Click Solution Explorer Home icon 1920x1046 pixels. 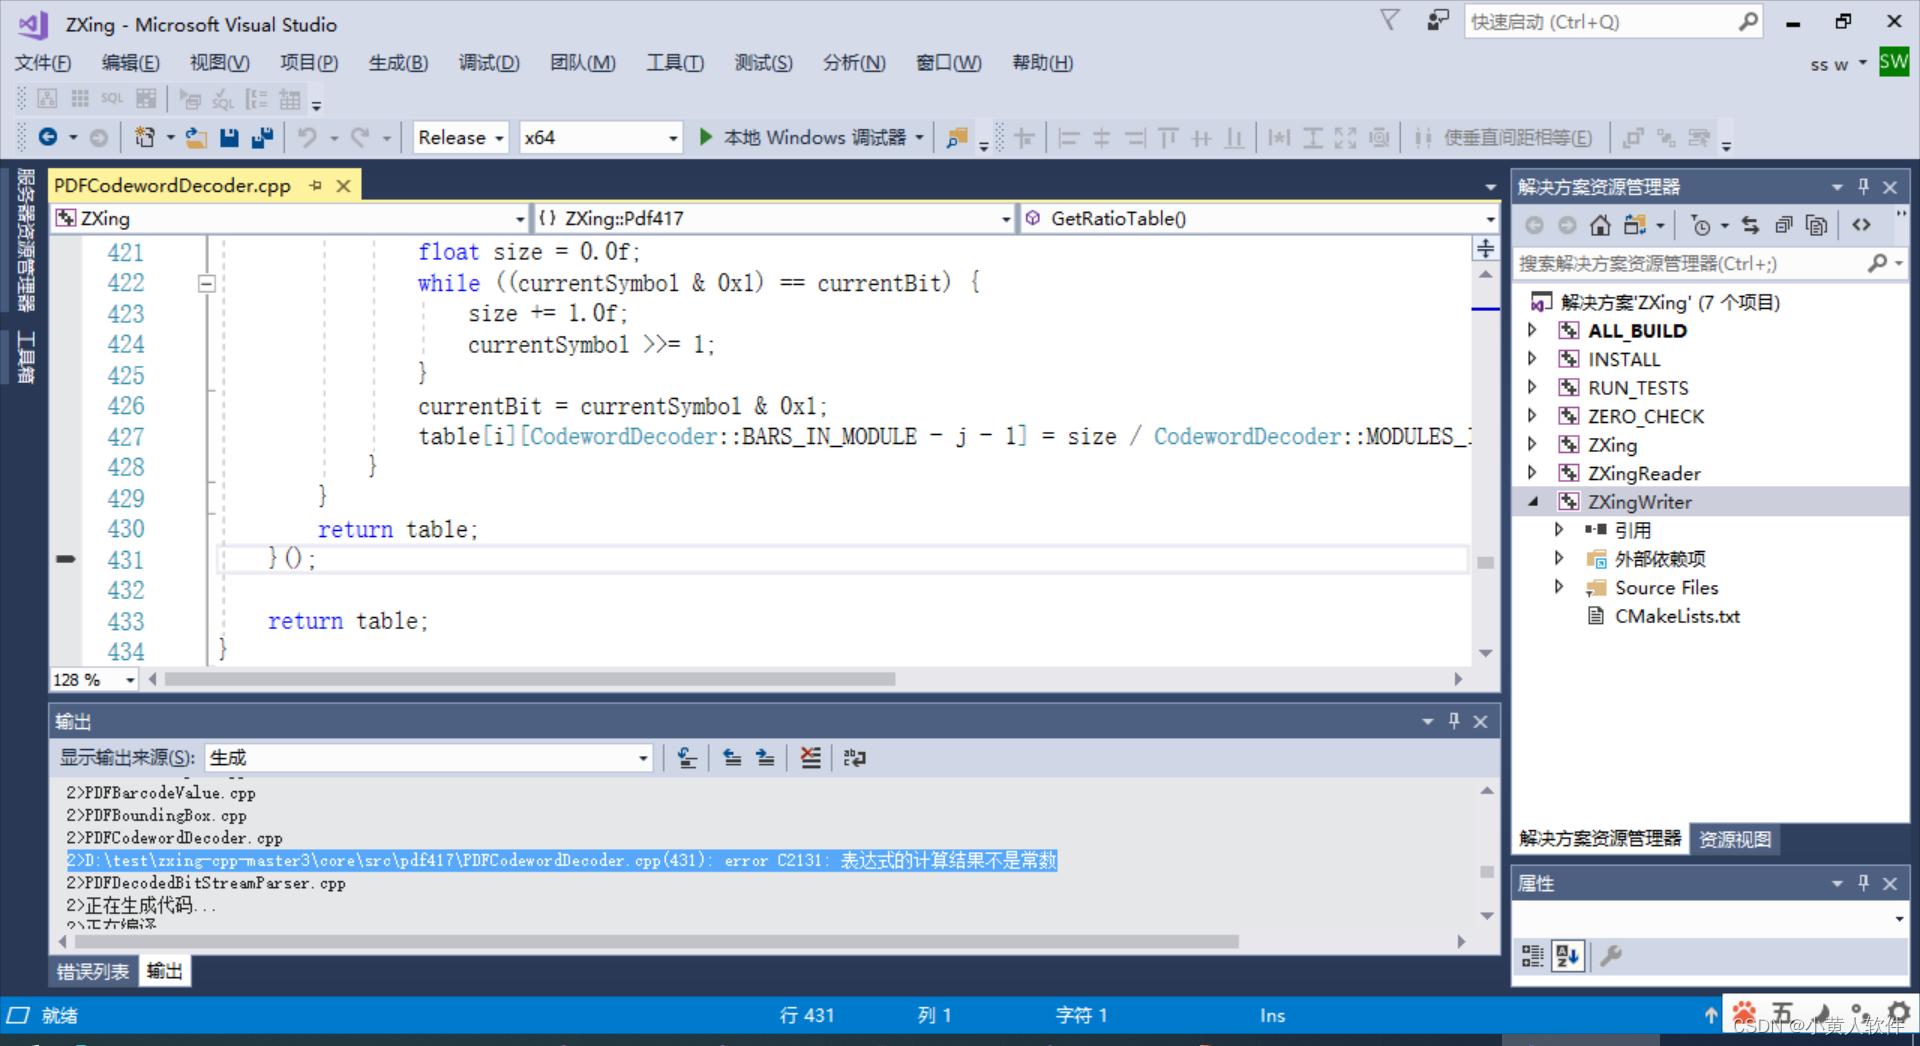[1600, 225]
